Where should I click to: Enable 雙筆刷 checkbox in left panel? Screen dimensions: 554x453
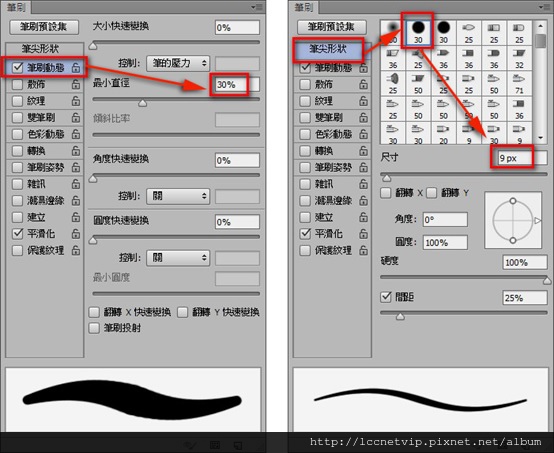coord(17,117)
